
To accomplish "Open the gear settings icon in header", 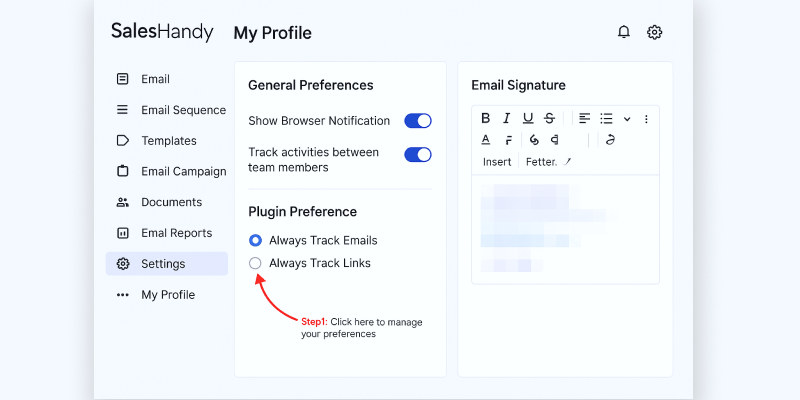I will pos(655,32).
